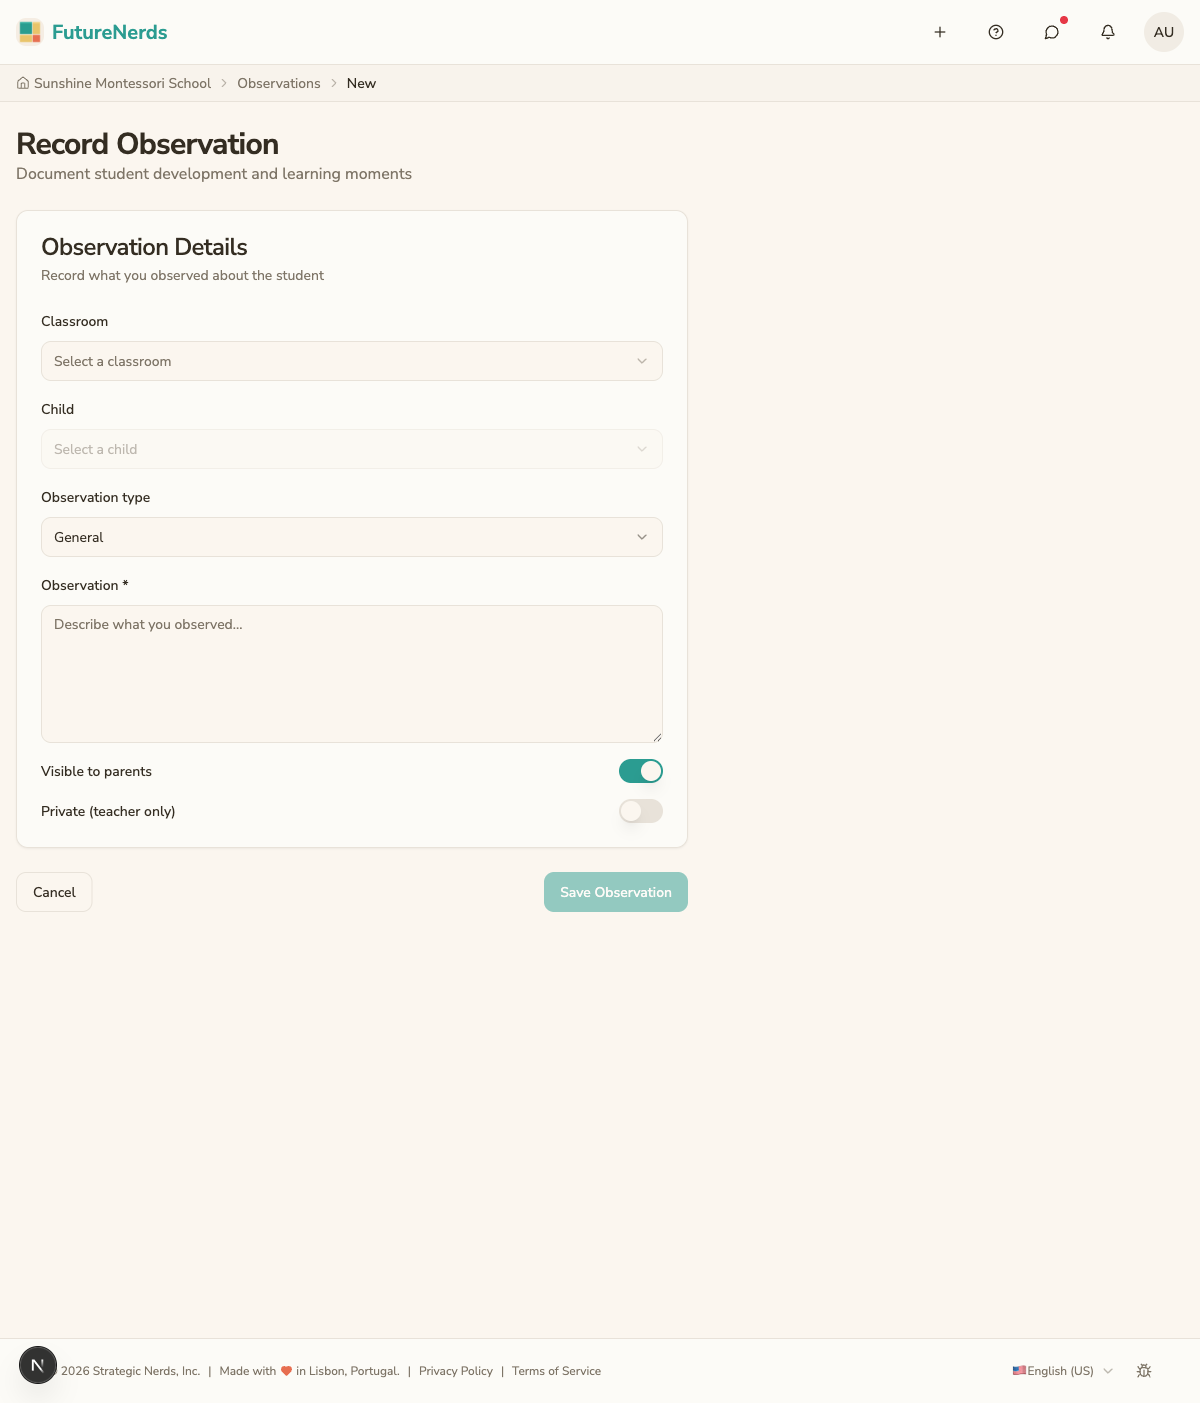Click the Save Observation button
Viewport: 1200px width, 1403px height.
click(616, 892)
